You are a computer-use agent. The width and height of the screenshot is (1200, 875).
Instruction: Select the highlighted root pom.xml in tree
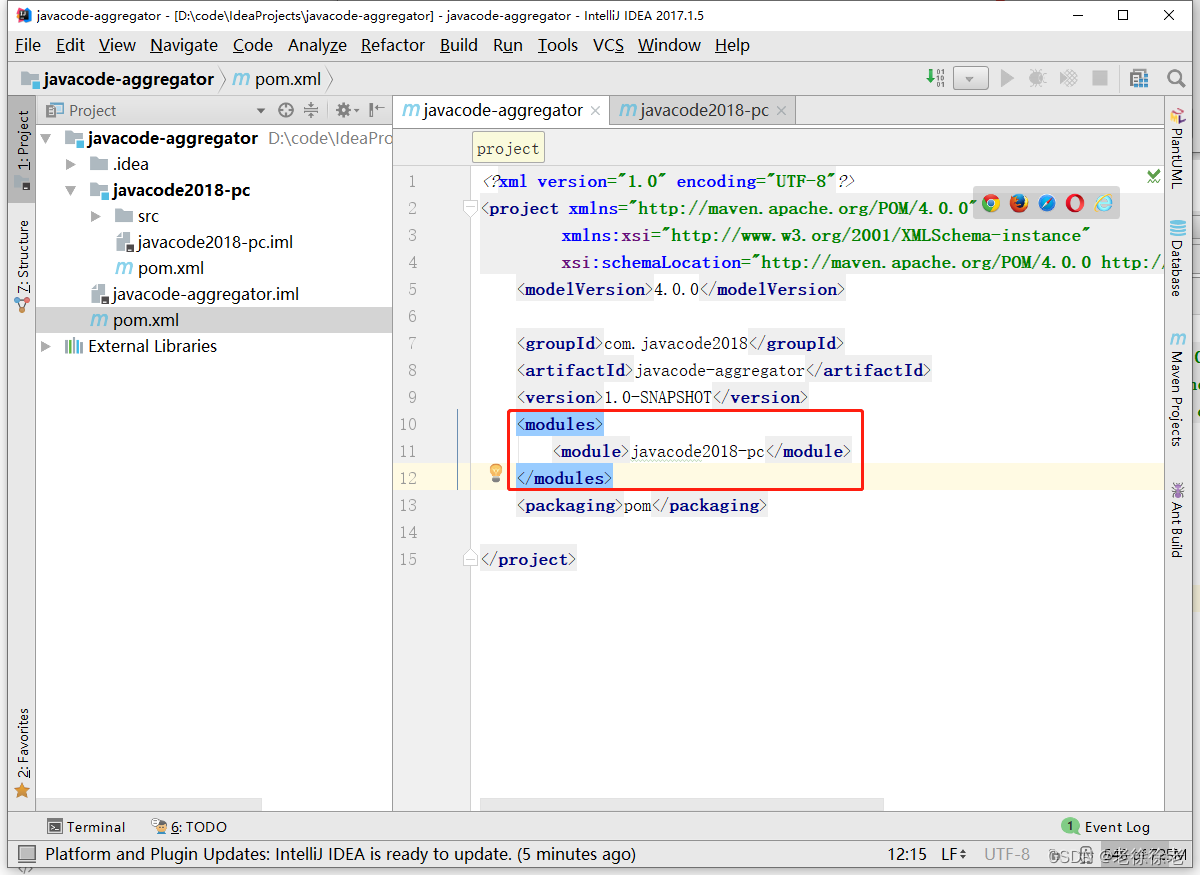[214, 320]
